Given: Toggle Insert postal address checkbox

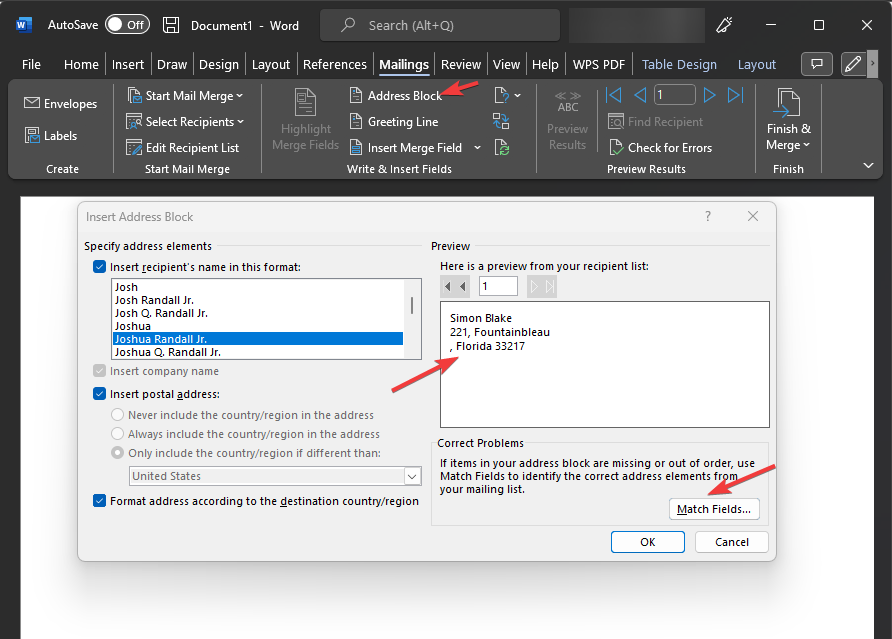Looking at the screenshot, I should pos(100,394).
